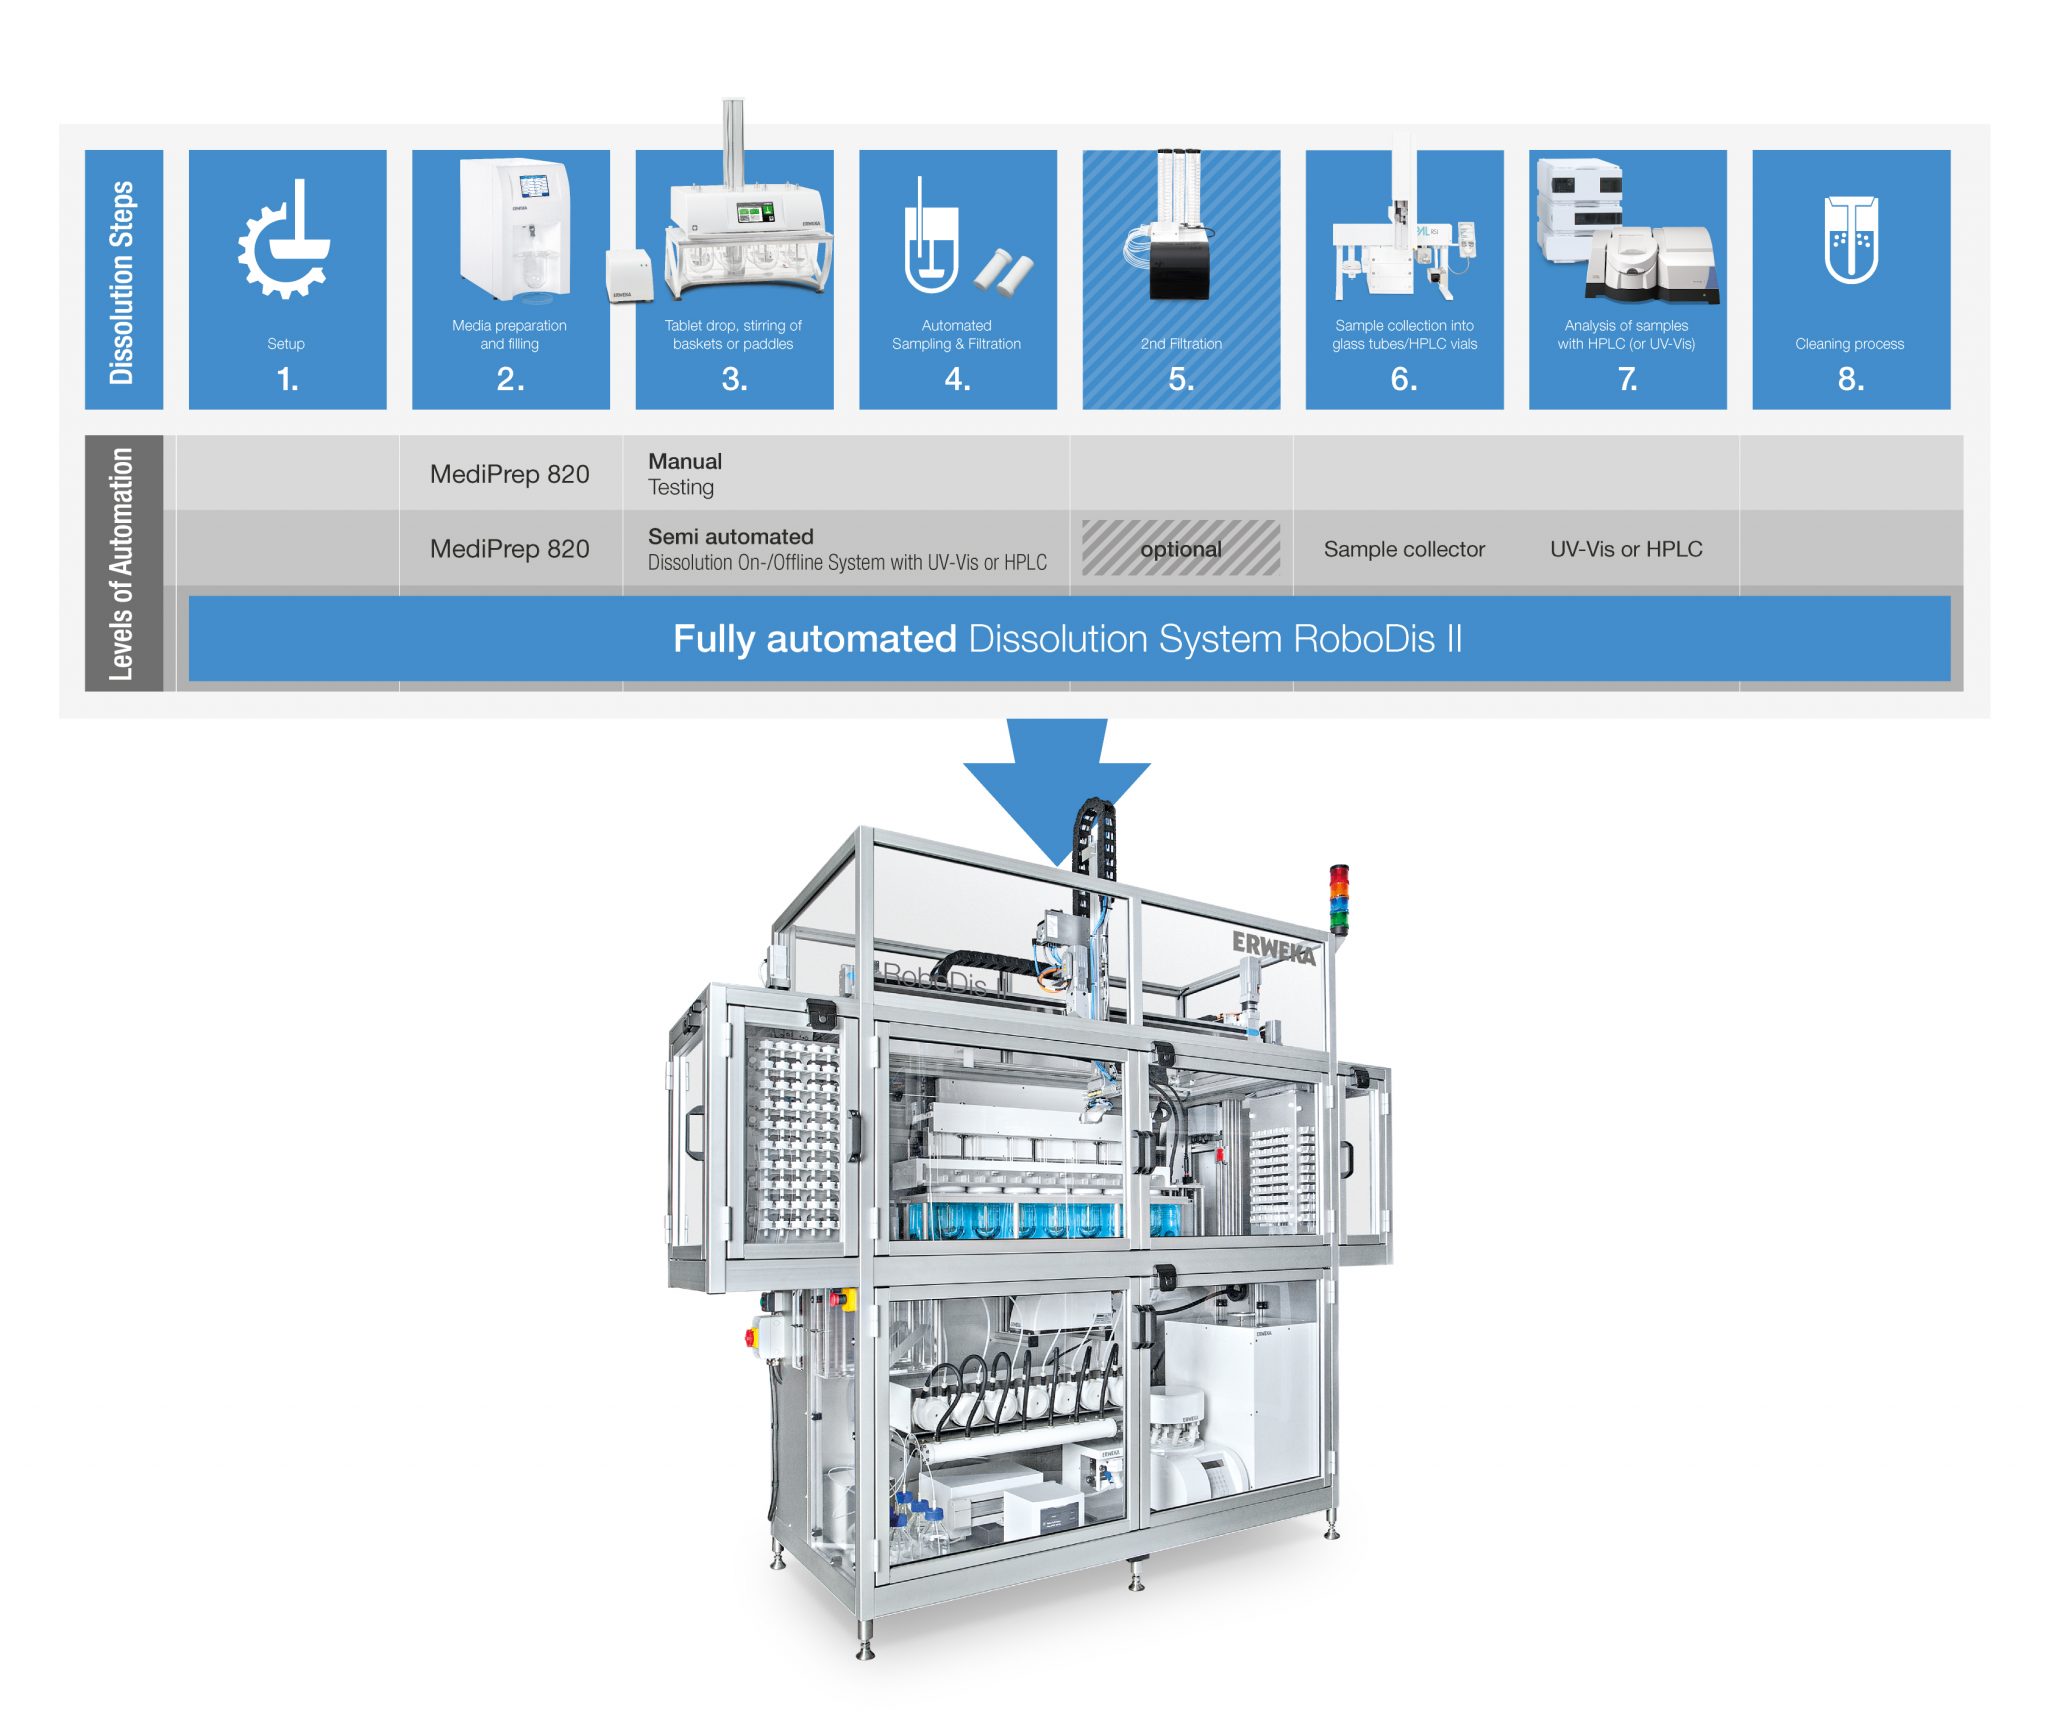The image size is (2048, 1719).
Task: Select the Cleaning process test tube icon
Action: pos(1850,240)
